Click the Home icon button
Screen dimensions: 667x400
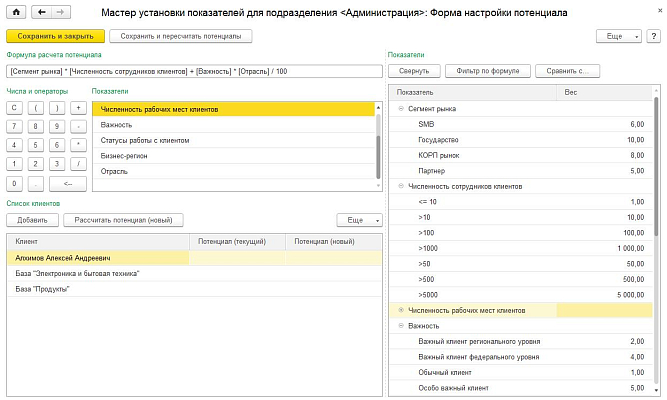point(17,12)
